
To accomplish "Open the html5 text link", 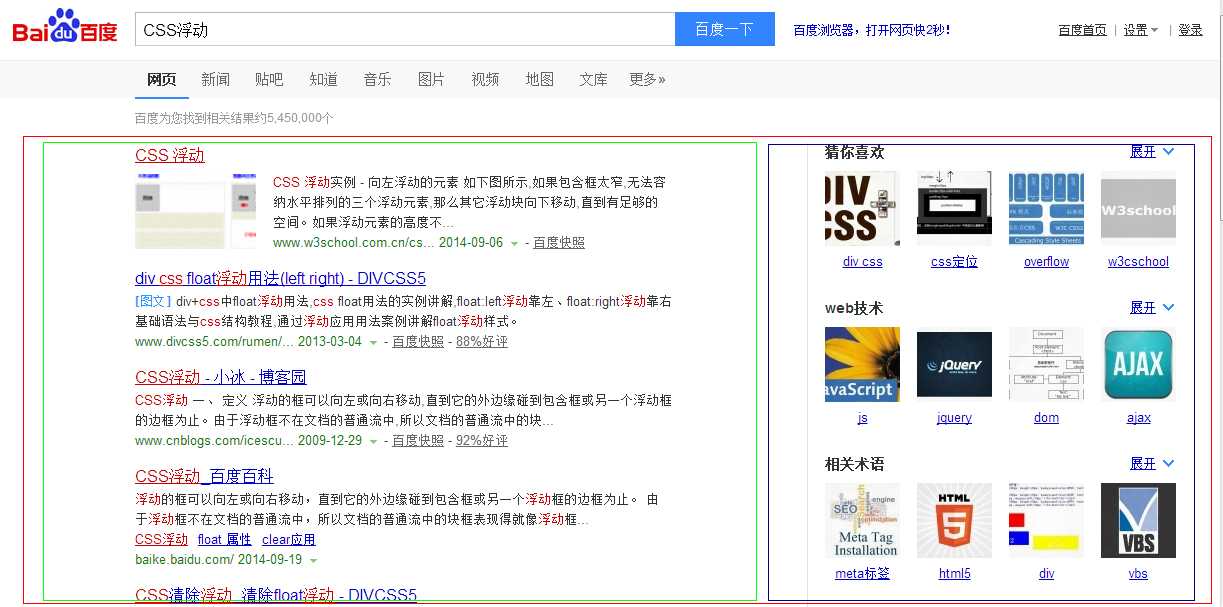I will coord(954,574).
